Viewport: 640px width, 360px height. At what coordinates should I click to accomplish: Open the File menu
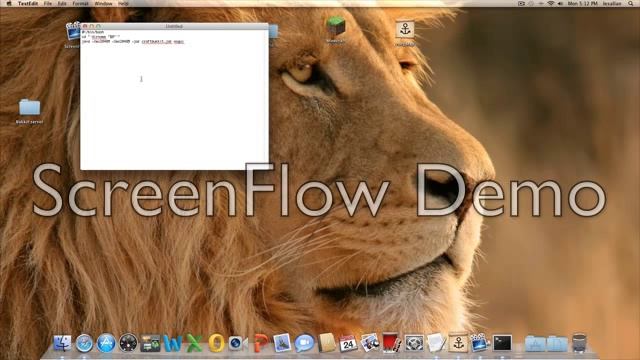pyautogui.click(x=48, y=3)
